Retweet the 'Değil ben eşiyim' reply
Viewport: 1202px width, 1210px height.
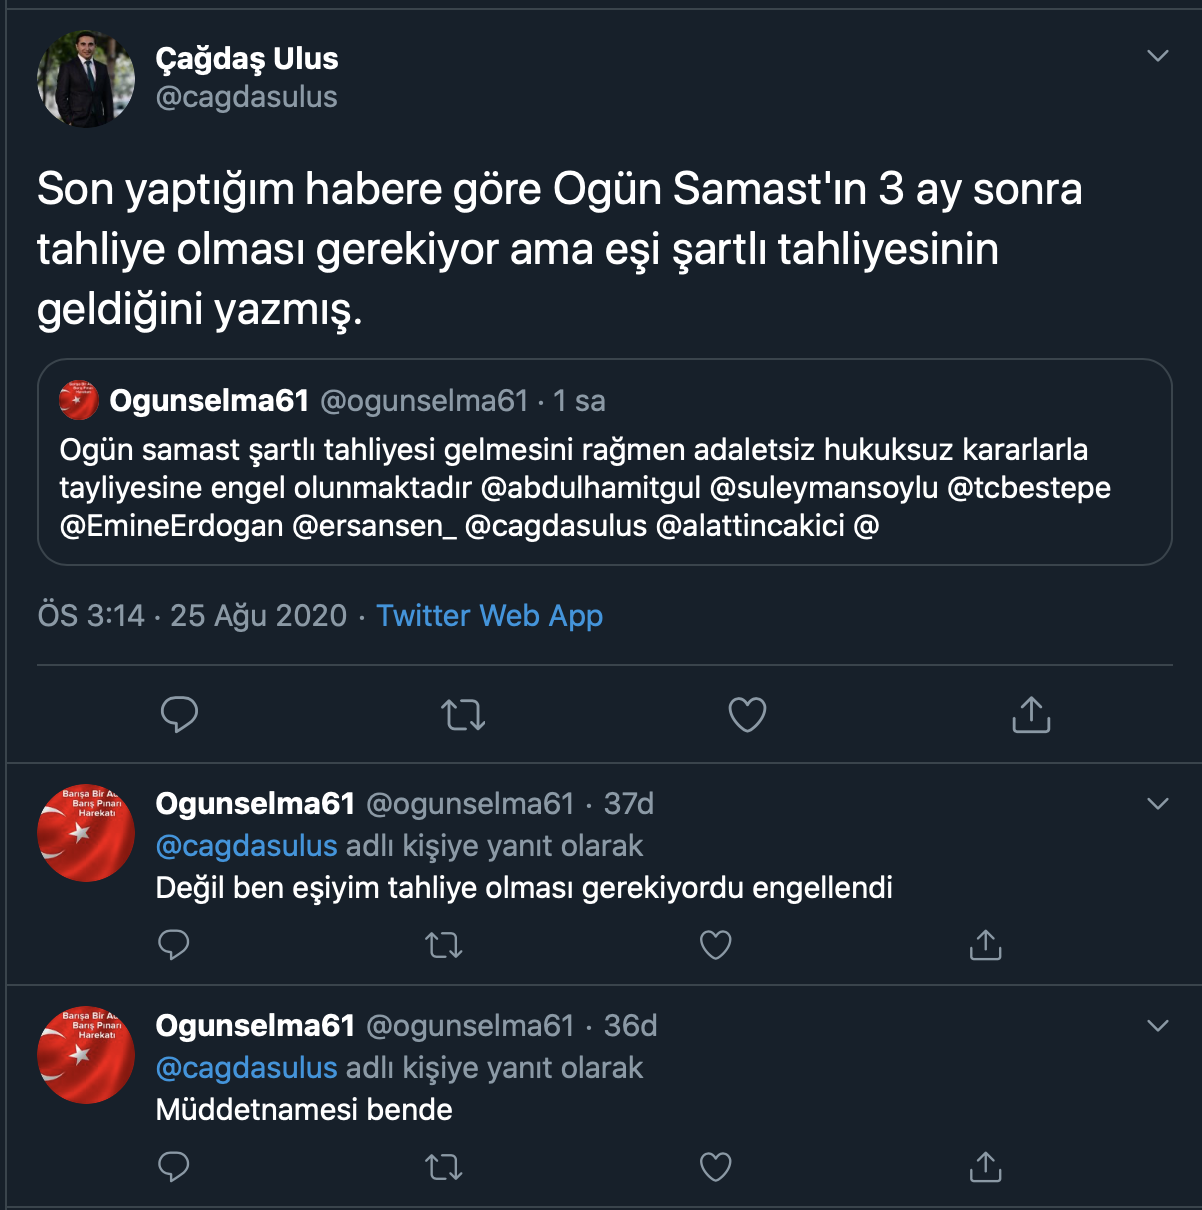tap(444, 944)
